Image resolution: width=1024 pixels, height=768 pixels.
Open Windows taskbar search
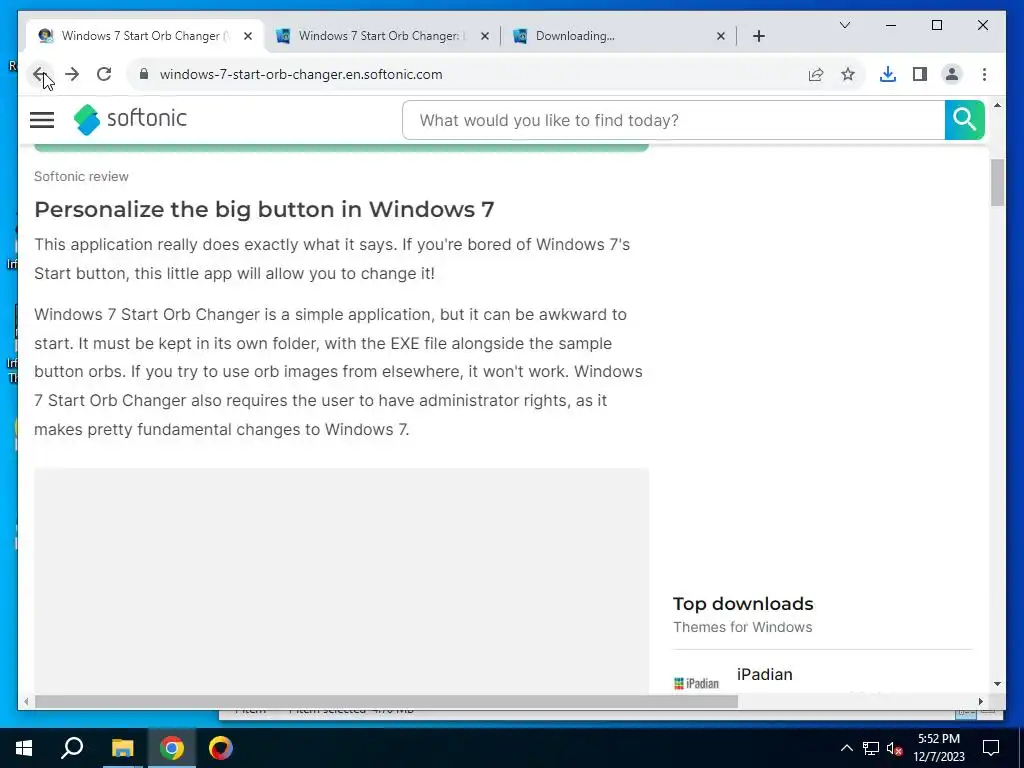click(72, 748)
